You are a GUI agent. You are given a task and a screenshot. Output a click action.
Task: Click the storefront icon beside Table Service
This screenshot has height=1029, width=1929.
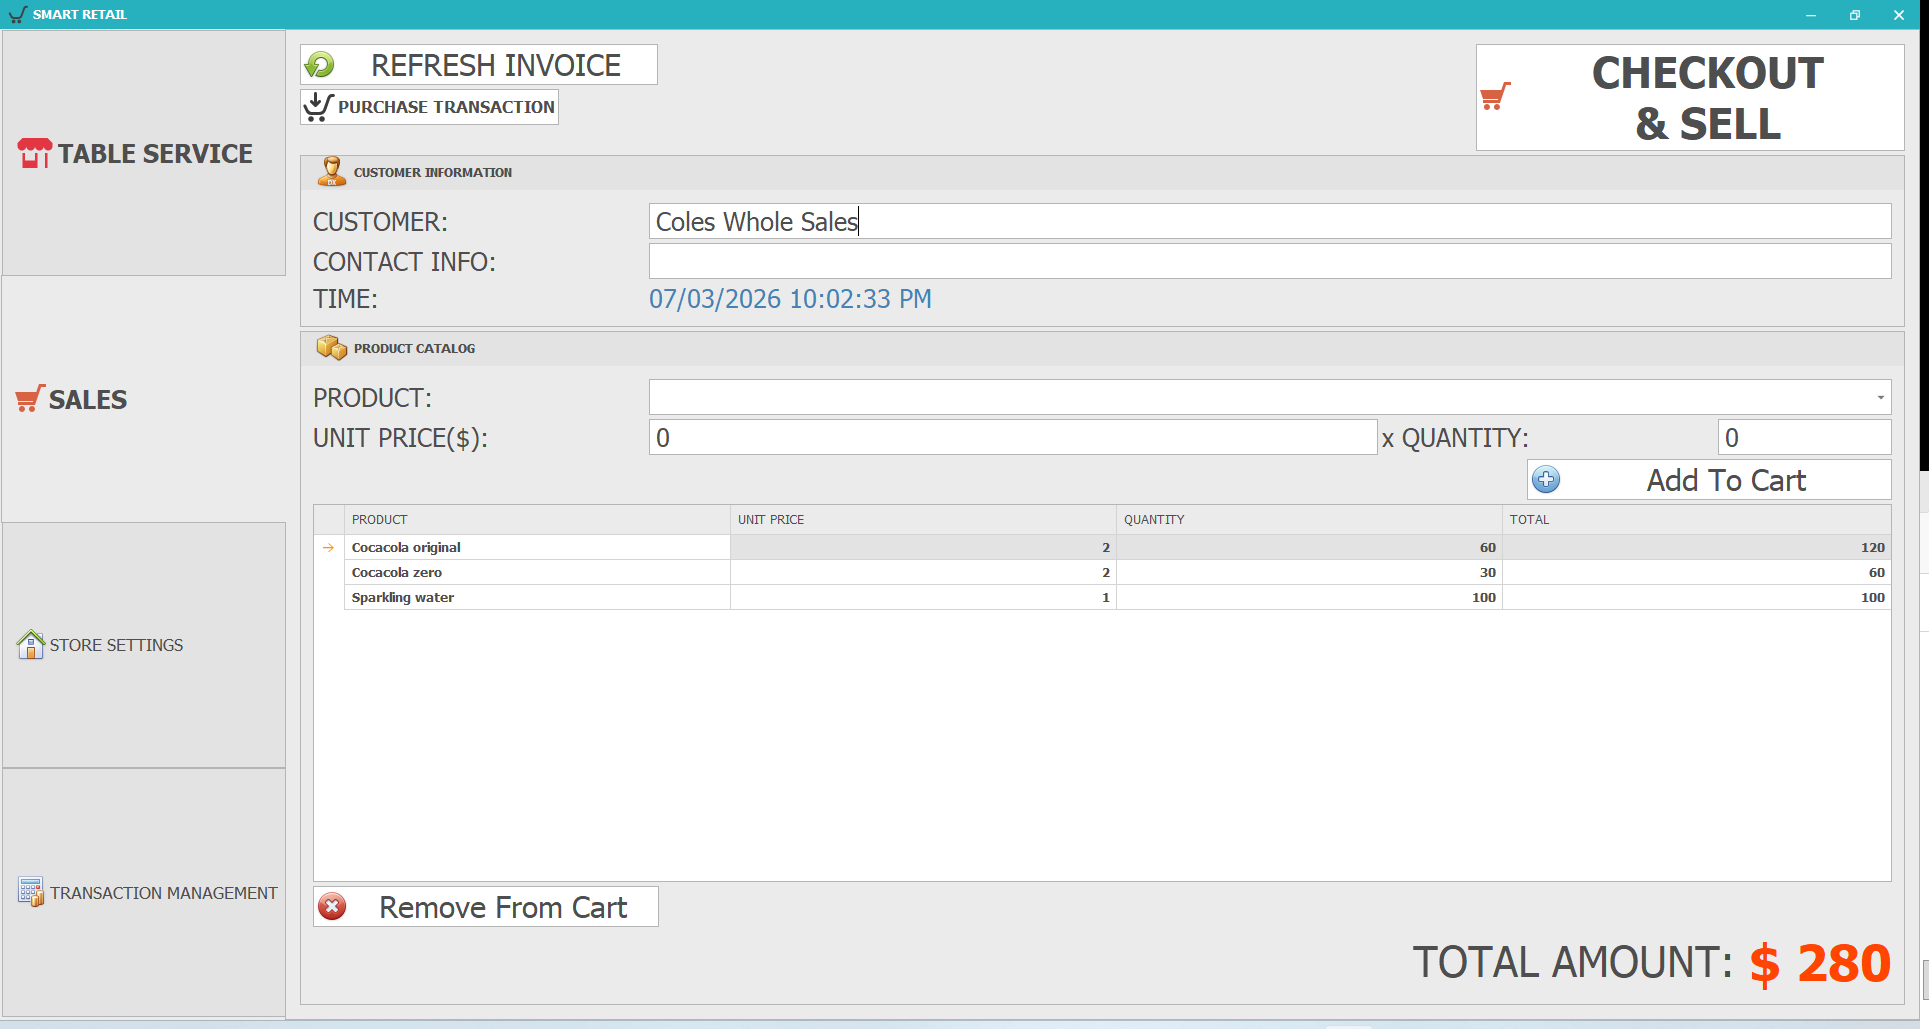click(x=33, y=152)
